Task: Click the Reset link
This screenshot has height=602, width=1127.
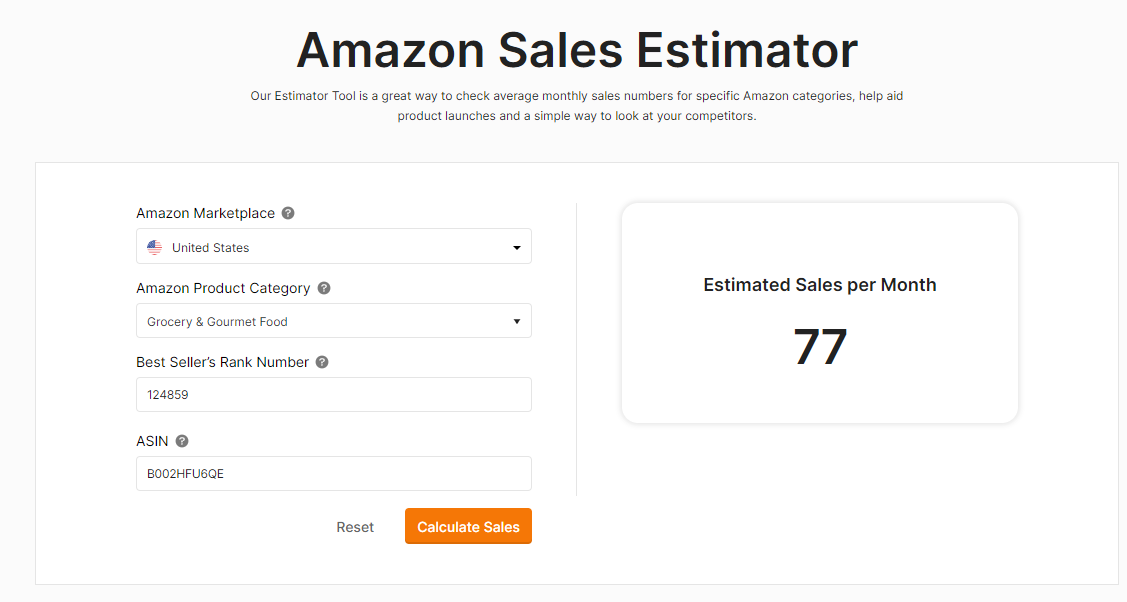Action: click(x=355, y=527)
